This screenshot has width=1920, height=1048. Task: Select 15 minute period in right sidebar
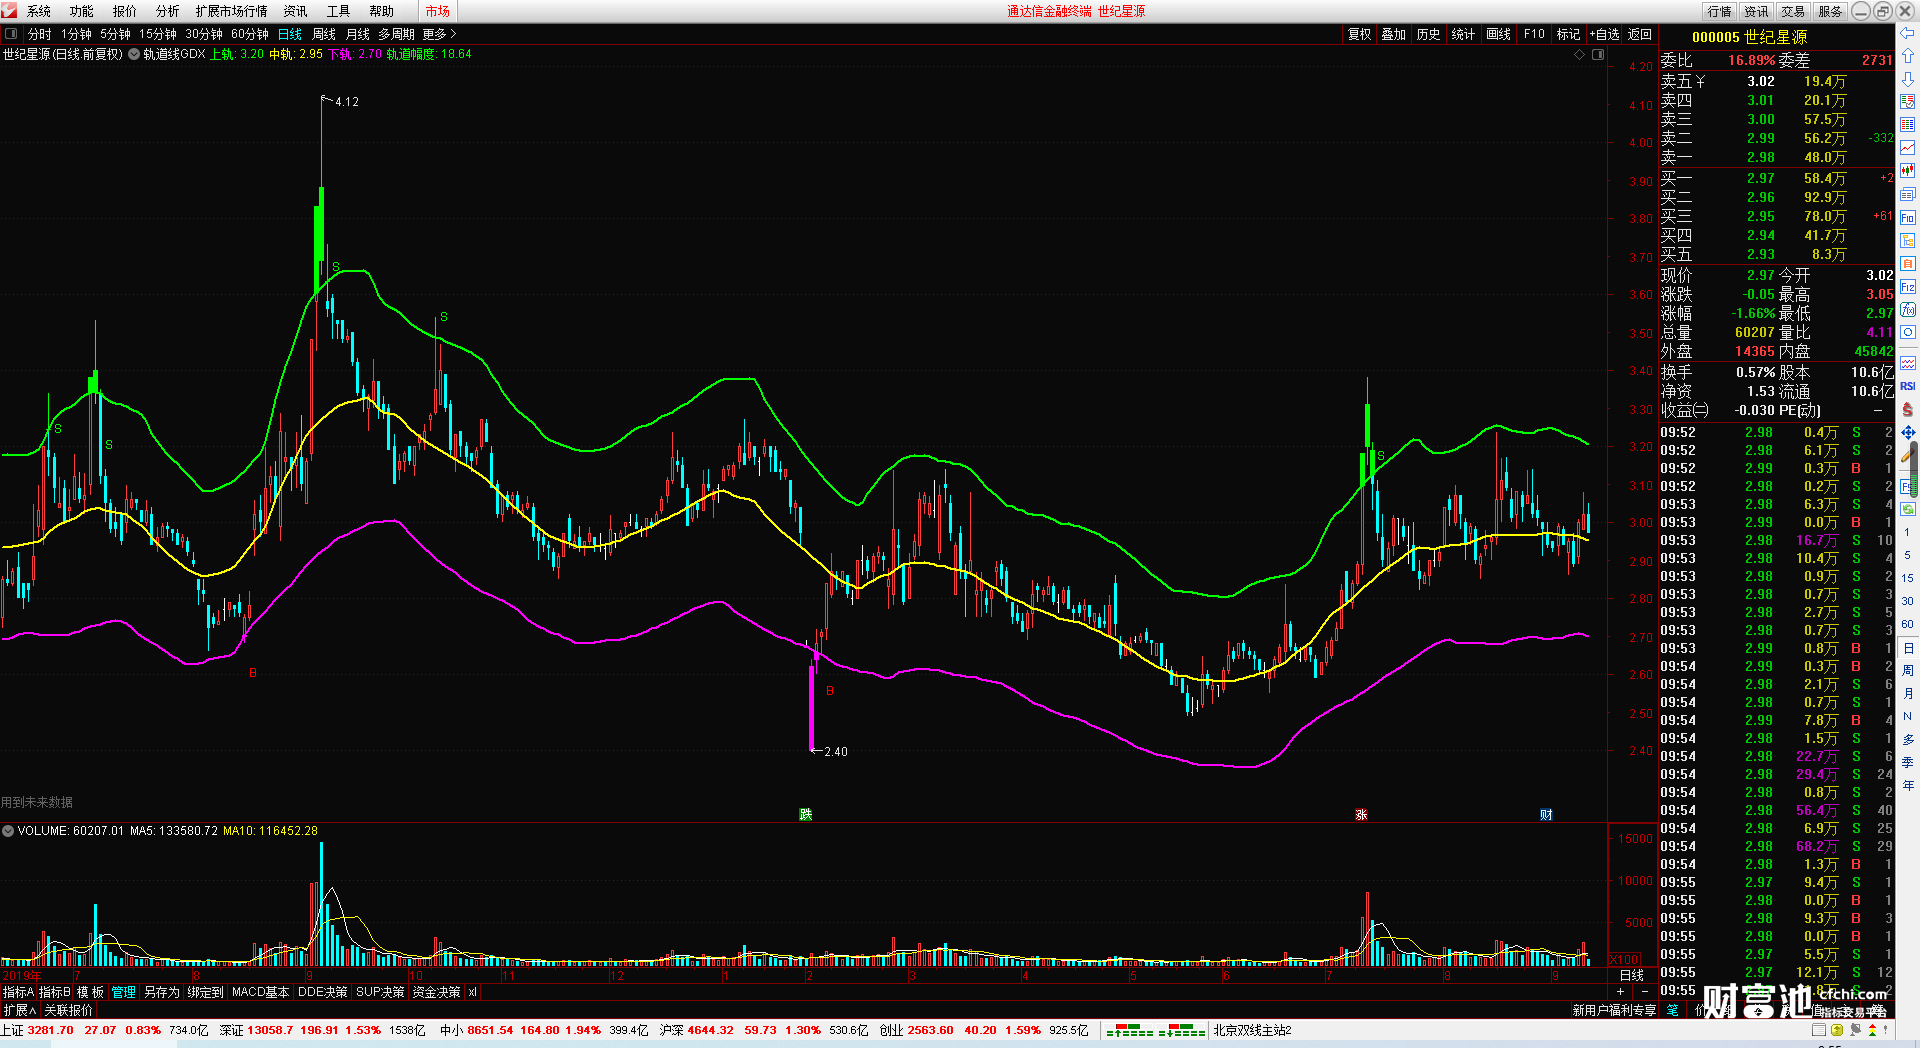1907,578
